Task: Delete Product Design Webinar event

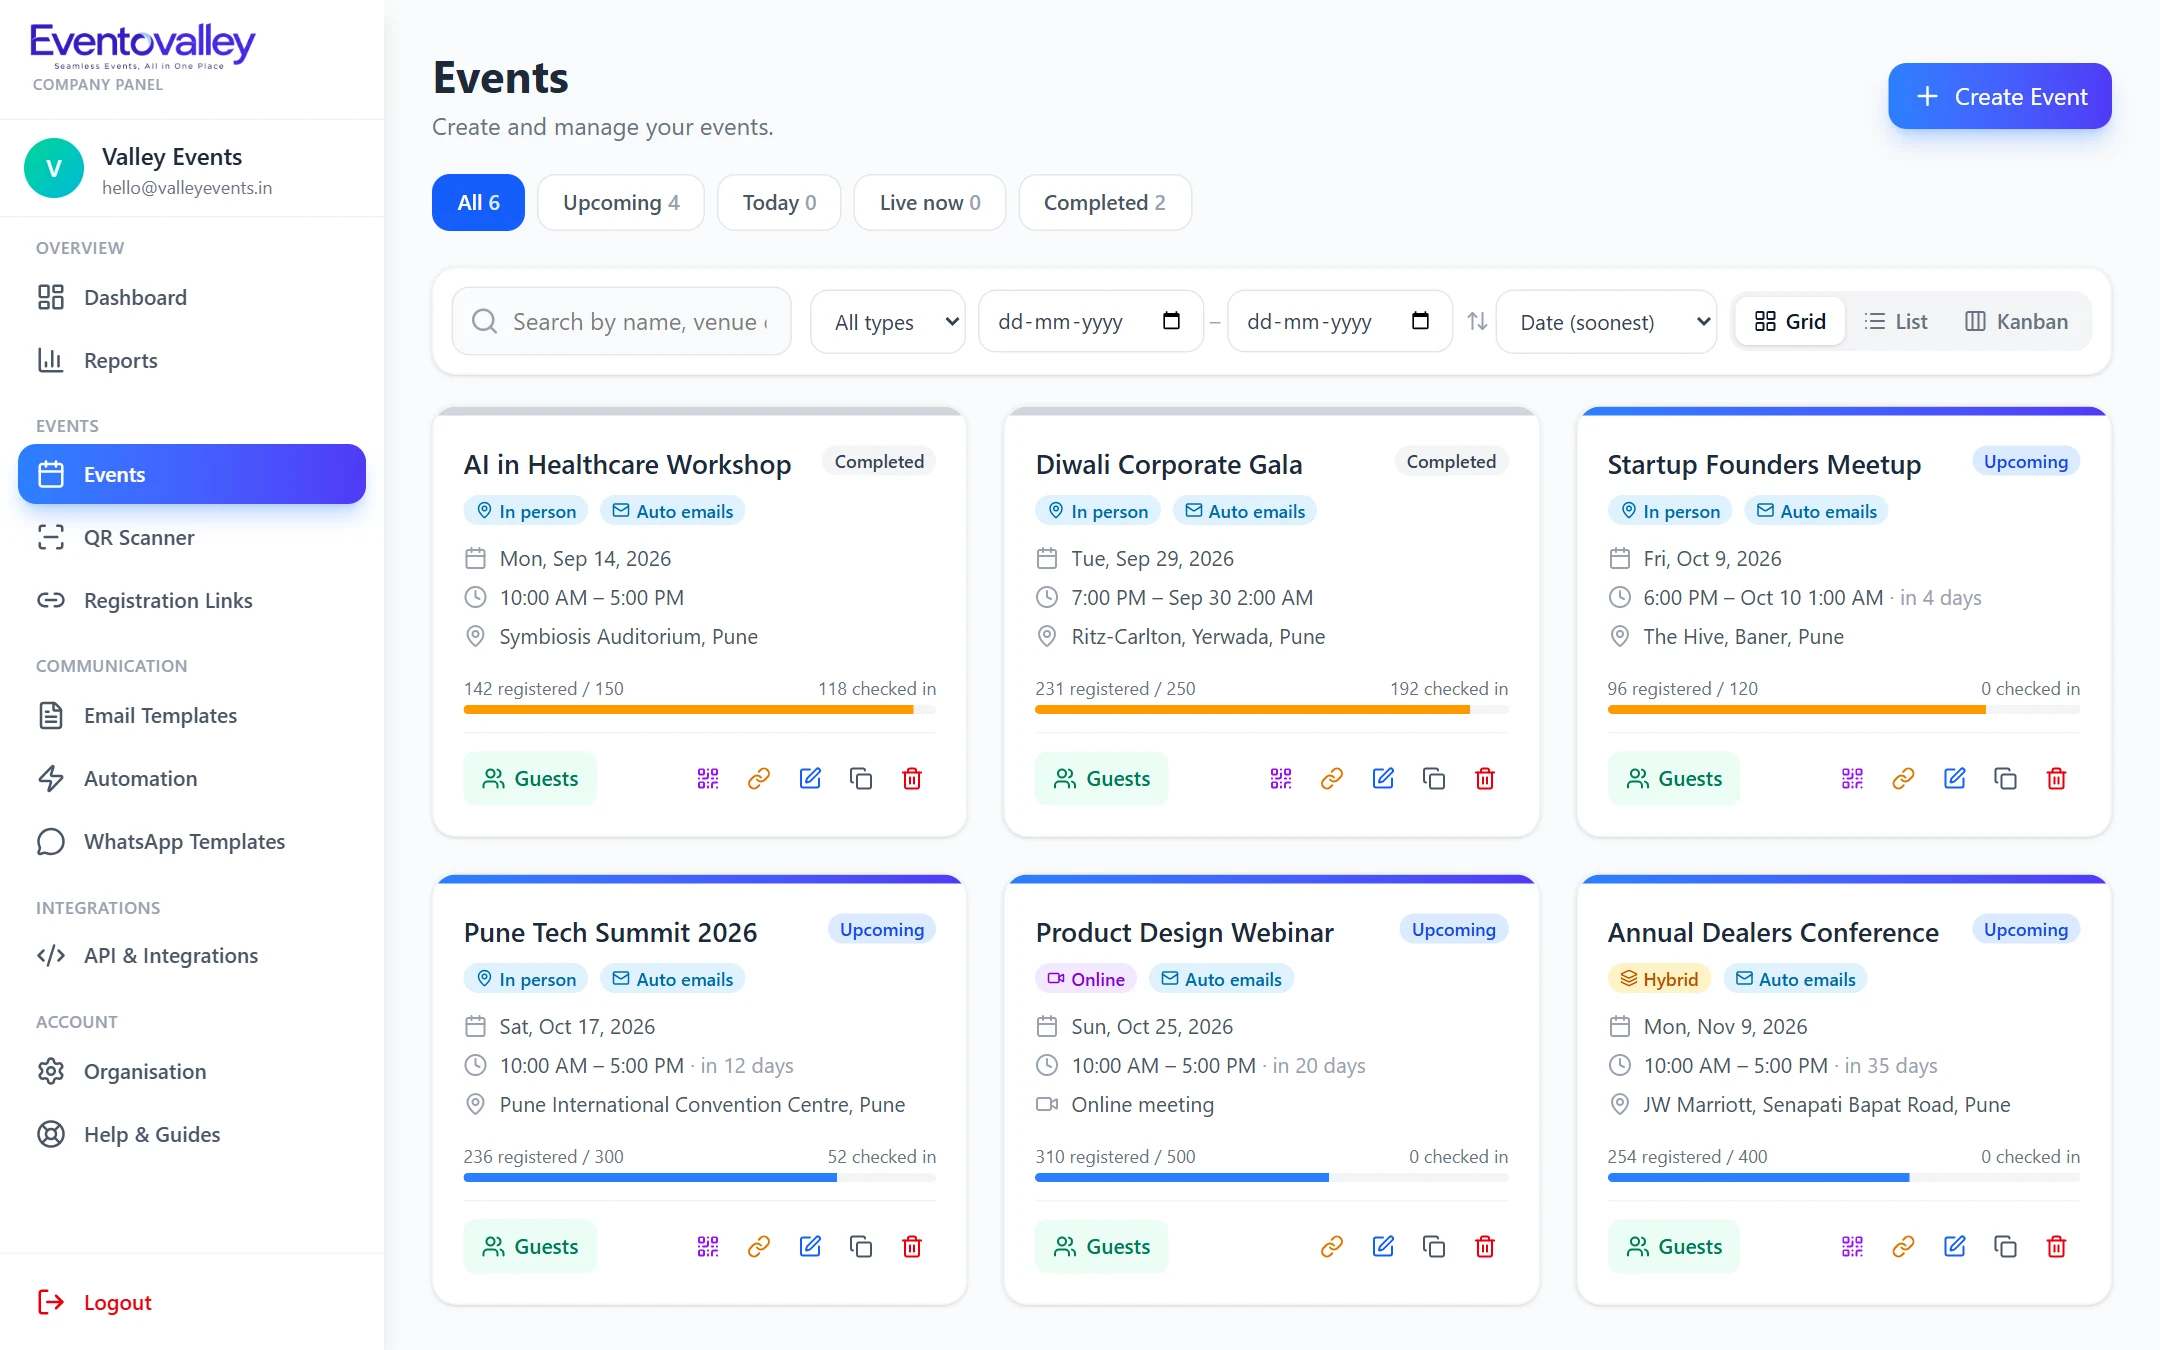Action: 1485,1246
